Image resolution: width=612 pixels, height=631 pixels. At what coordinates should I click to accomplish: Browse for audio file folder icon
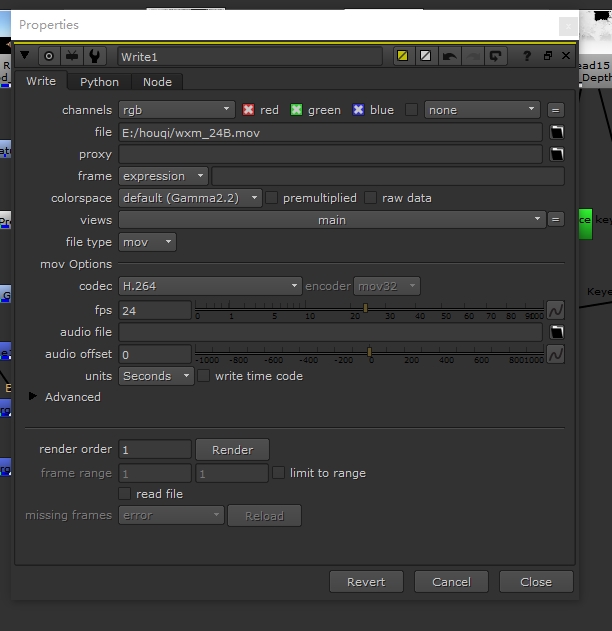click(557, 332)
